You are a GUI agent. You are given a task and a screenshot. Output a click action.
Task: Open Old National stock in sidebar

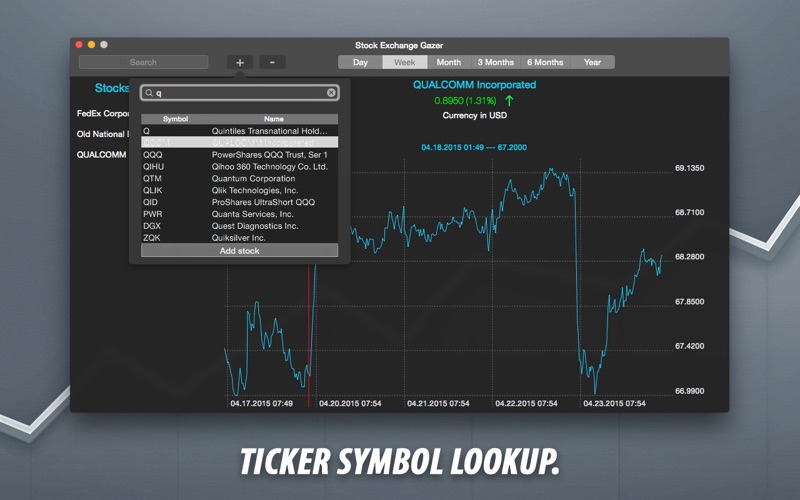103,134
